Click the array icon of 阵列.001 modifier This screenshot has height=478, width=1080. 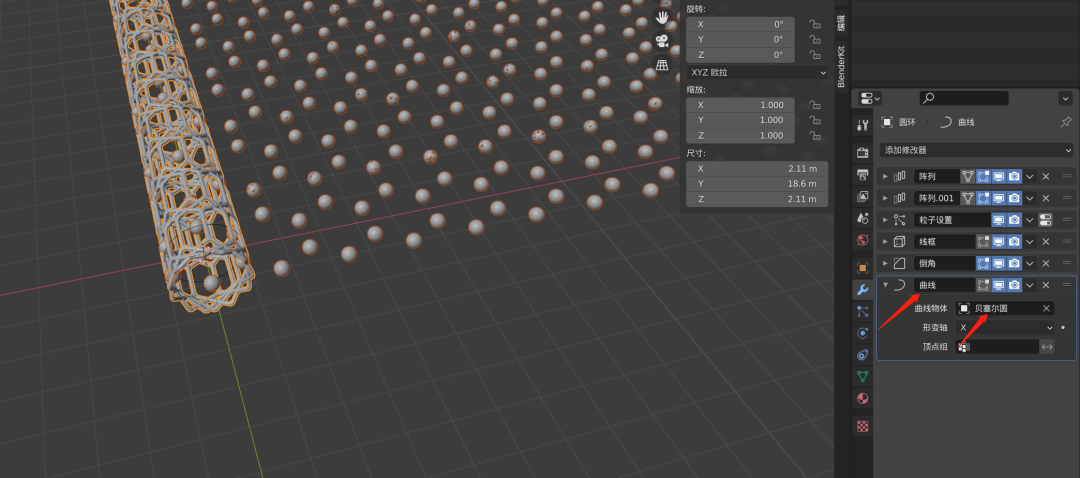coord(900,198)
